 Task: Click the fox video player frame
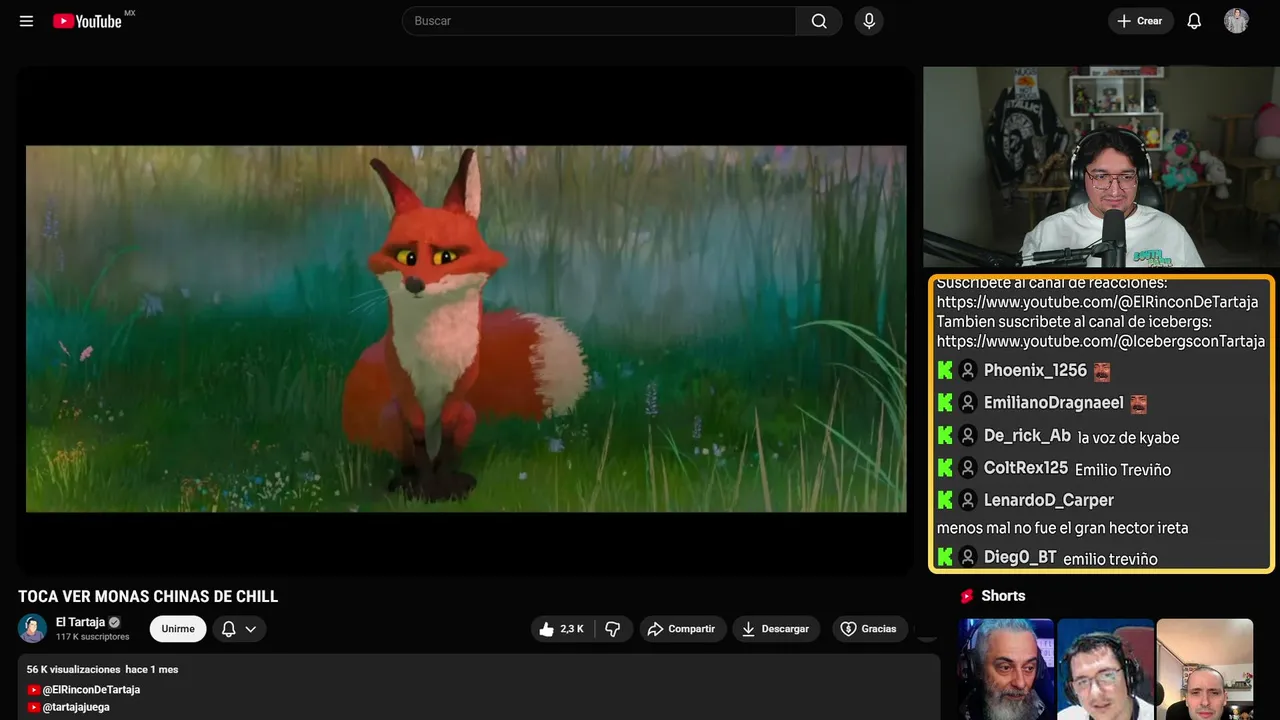coord(466,329)
